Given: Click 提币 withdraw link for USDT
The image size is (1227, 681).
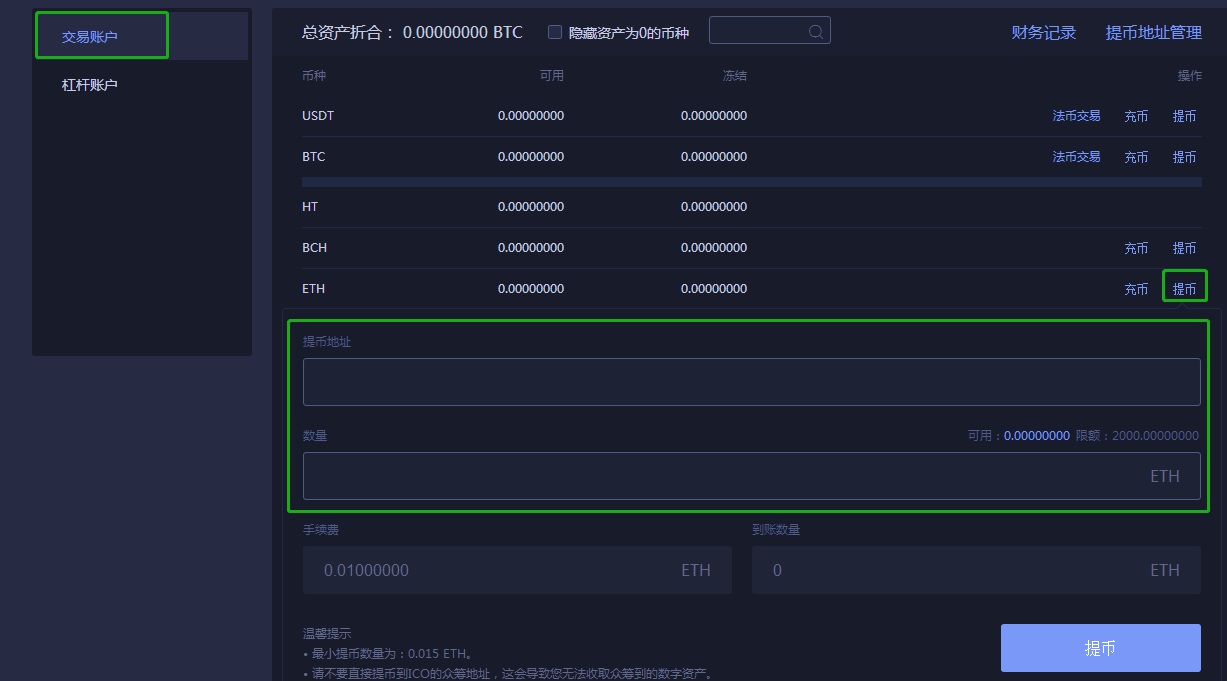Looking at the screenshot, I should (x=1184, y=115).
